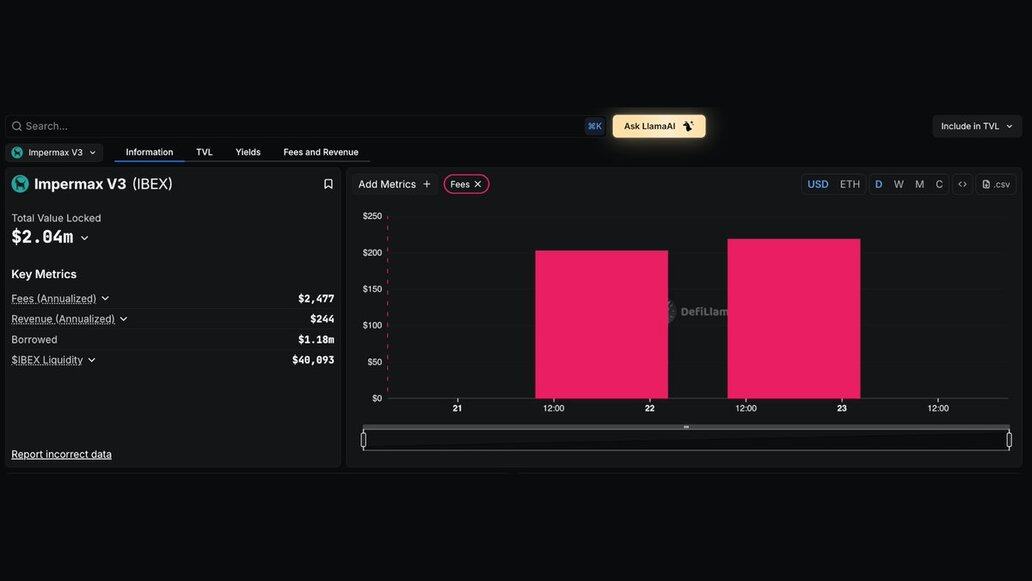Click Report incorrect data link

point(61,454)
